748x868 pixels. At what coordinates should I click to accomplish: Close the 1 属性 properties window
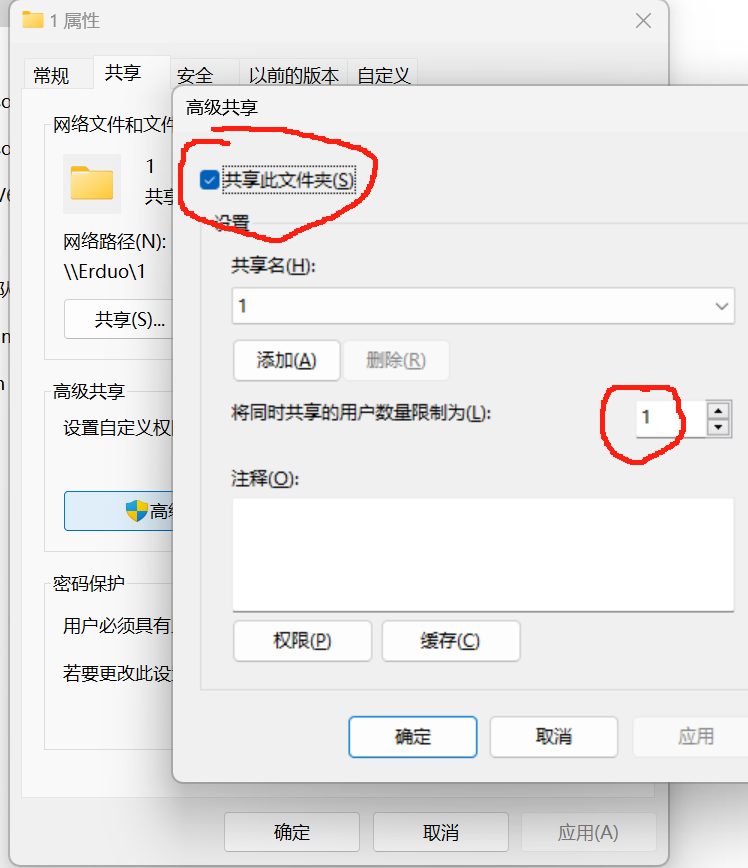point(643,21)
